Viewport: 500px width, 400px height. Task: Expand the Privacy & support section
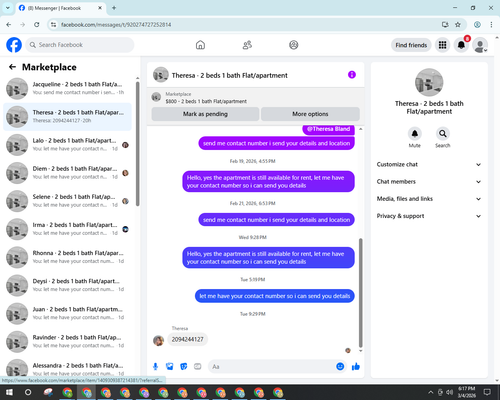click(429, 216)
